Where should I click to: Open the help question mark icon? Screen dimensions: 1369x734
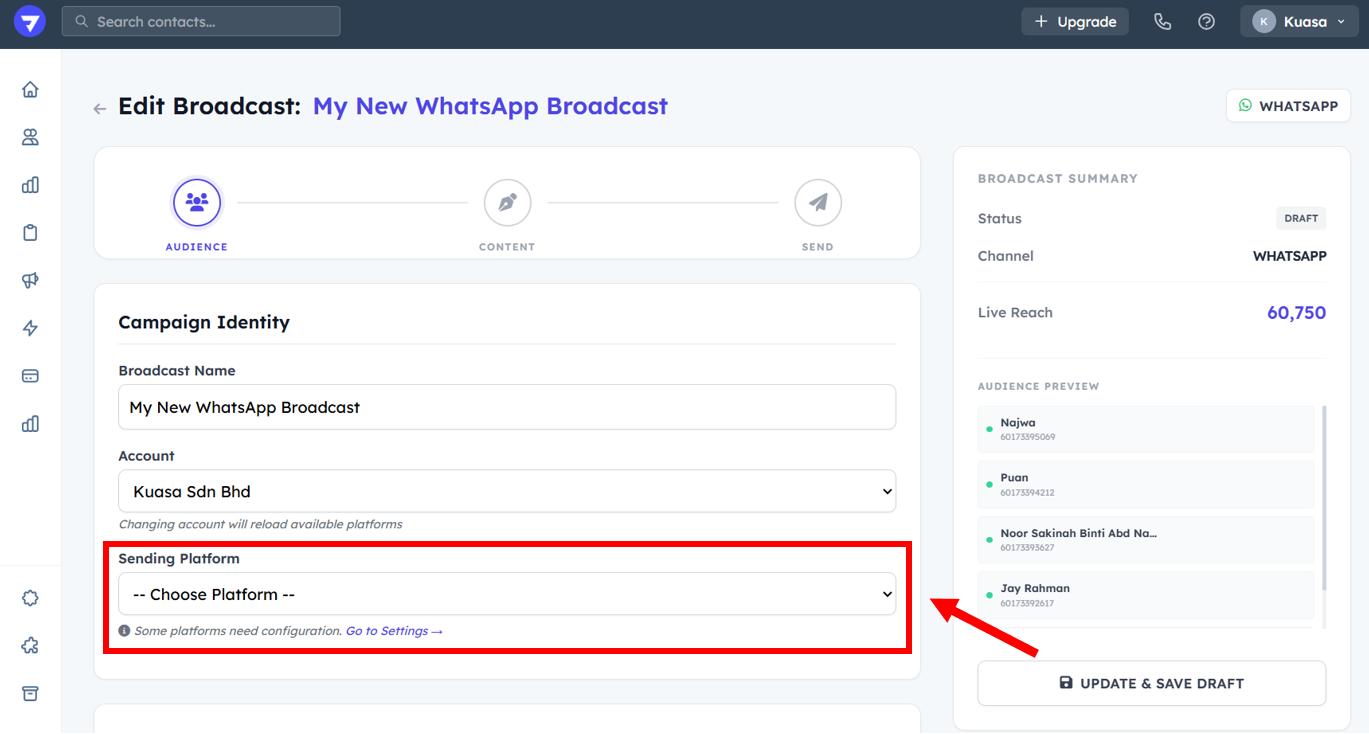click(1206, 21)
